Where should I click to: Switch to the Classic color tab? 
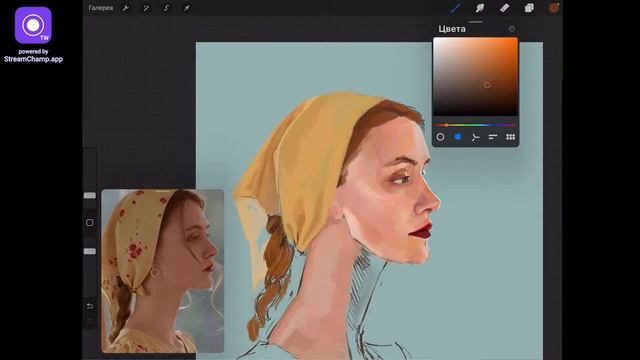pyautogui.click(x=458, y=137)
